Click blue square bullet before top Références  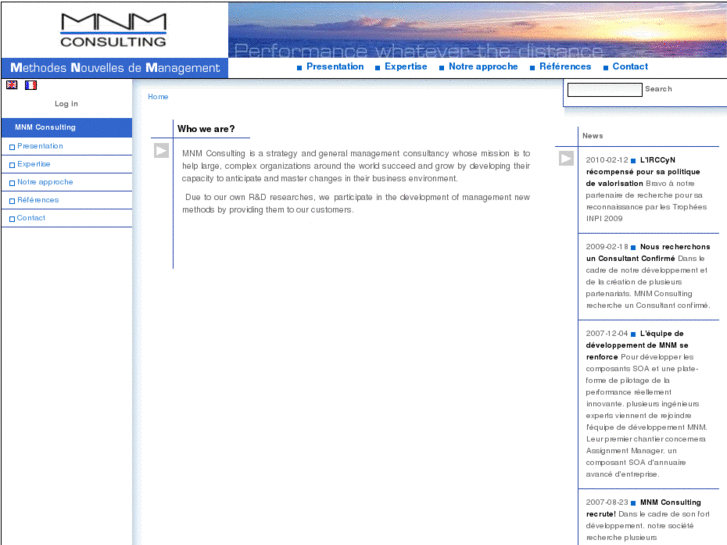click(x=532, y=68)
